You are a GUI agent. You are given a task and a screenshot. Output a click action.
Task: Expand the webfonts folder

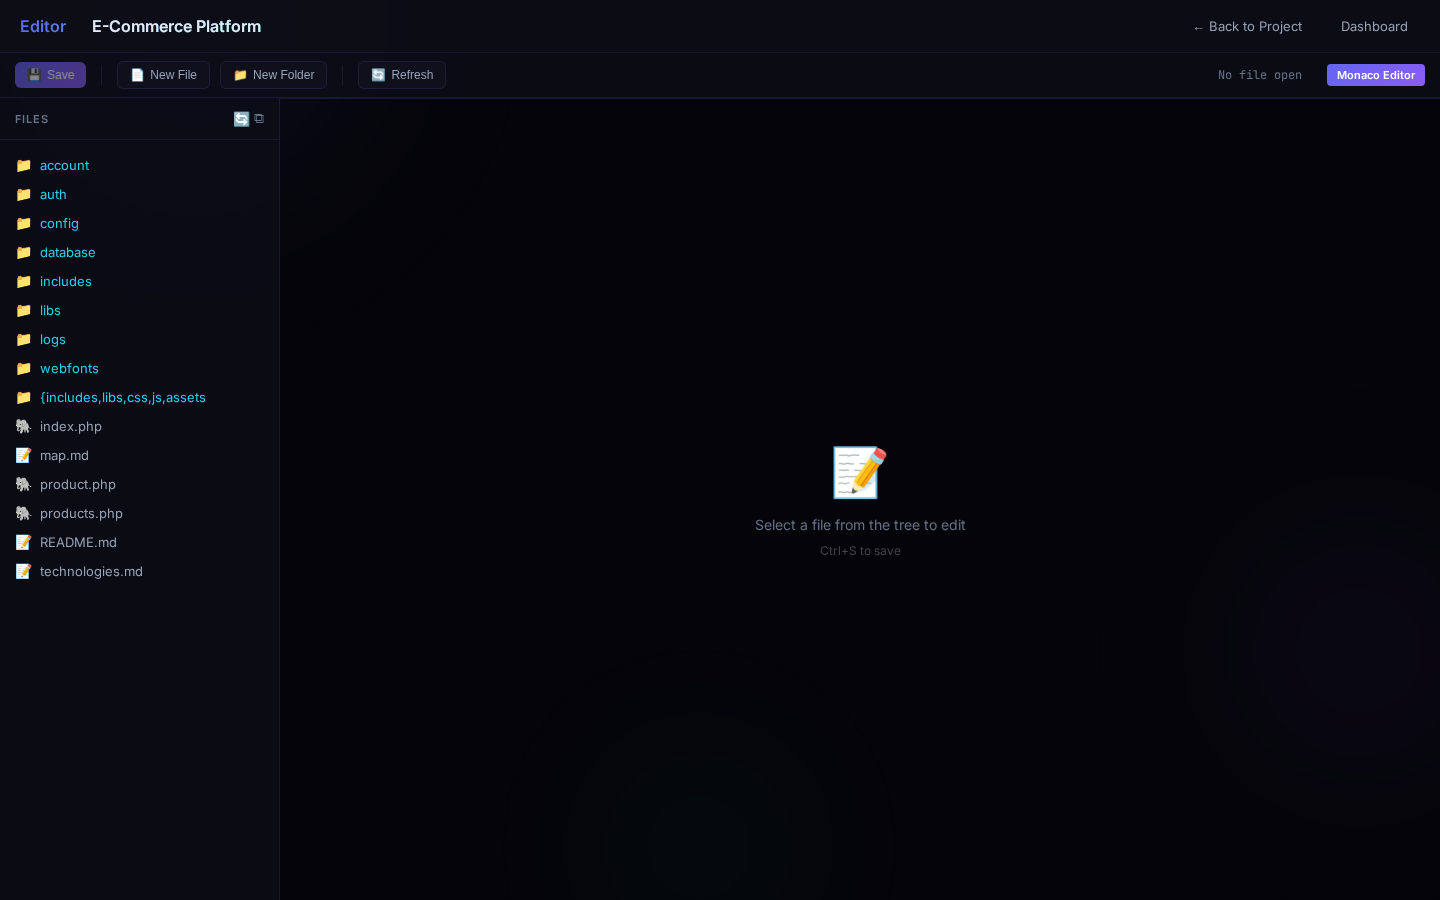69,368
